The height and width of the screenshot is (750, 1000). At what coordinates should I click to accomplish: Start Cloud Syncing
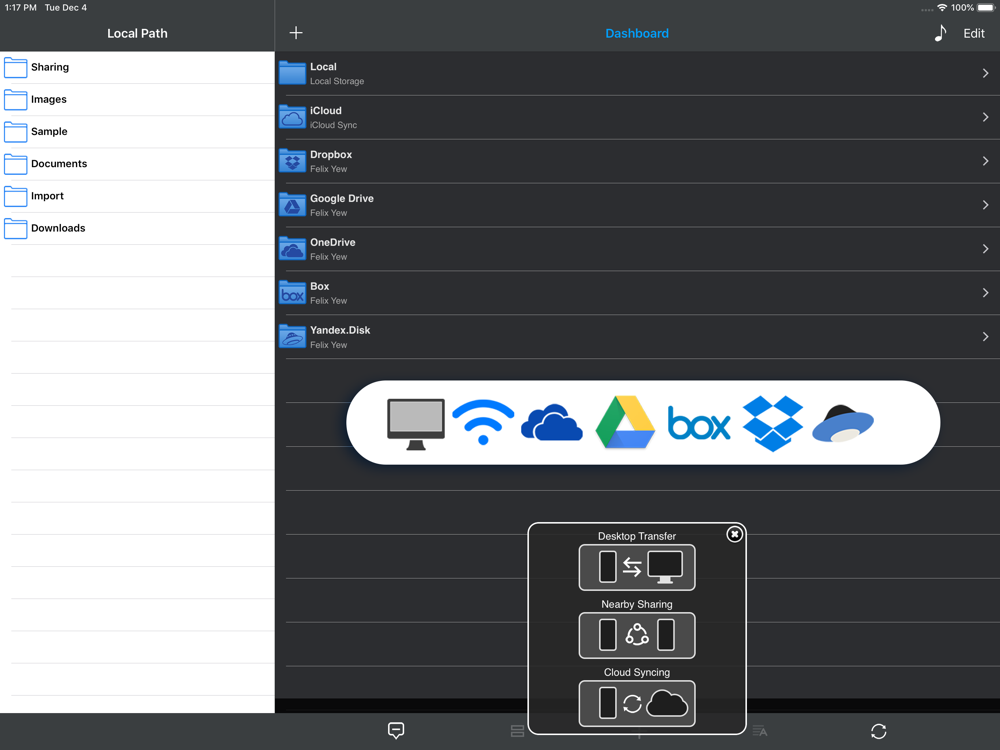coord(636,703)
